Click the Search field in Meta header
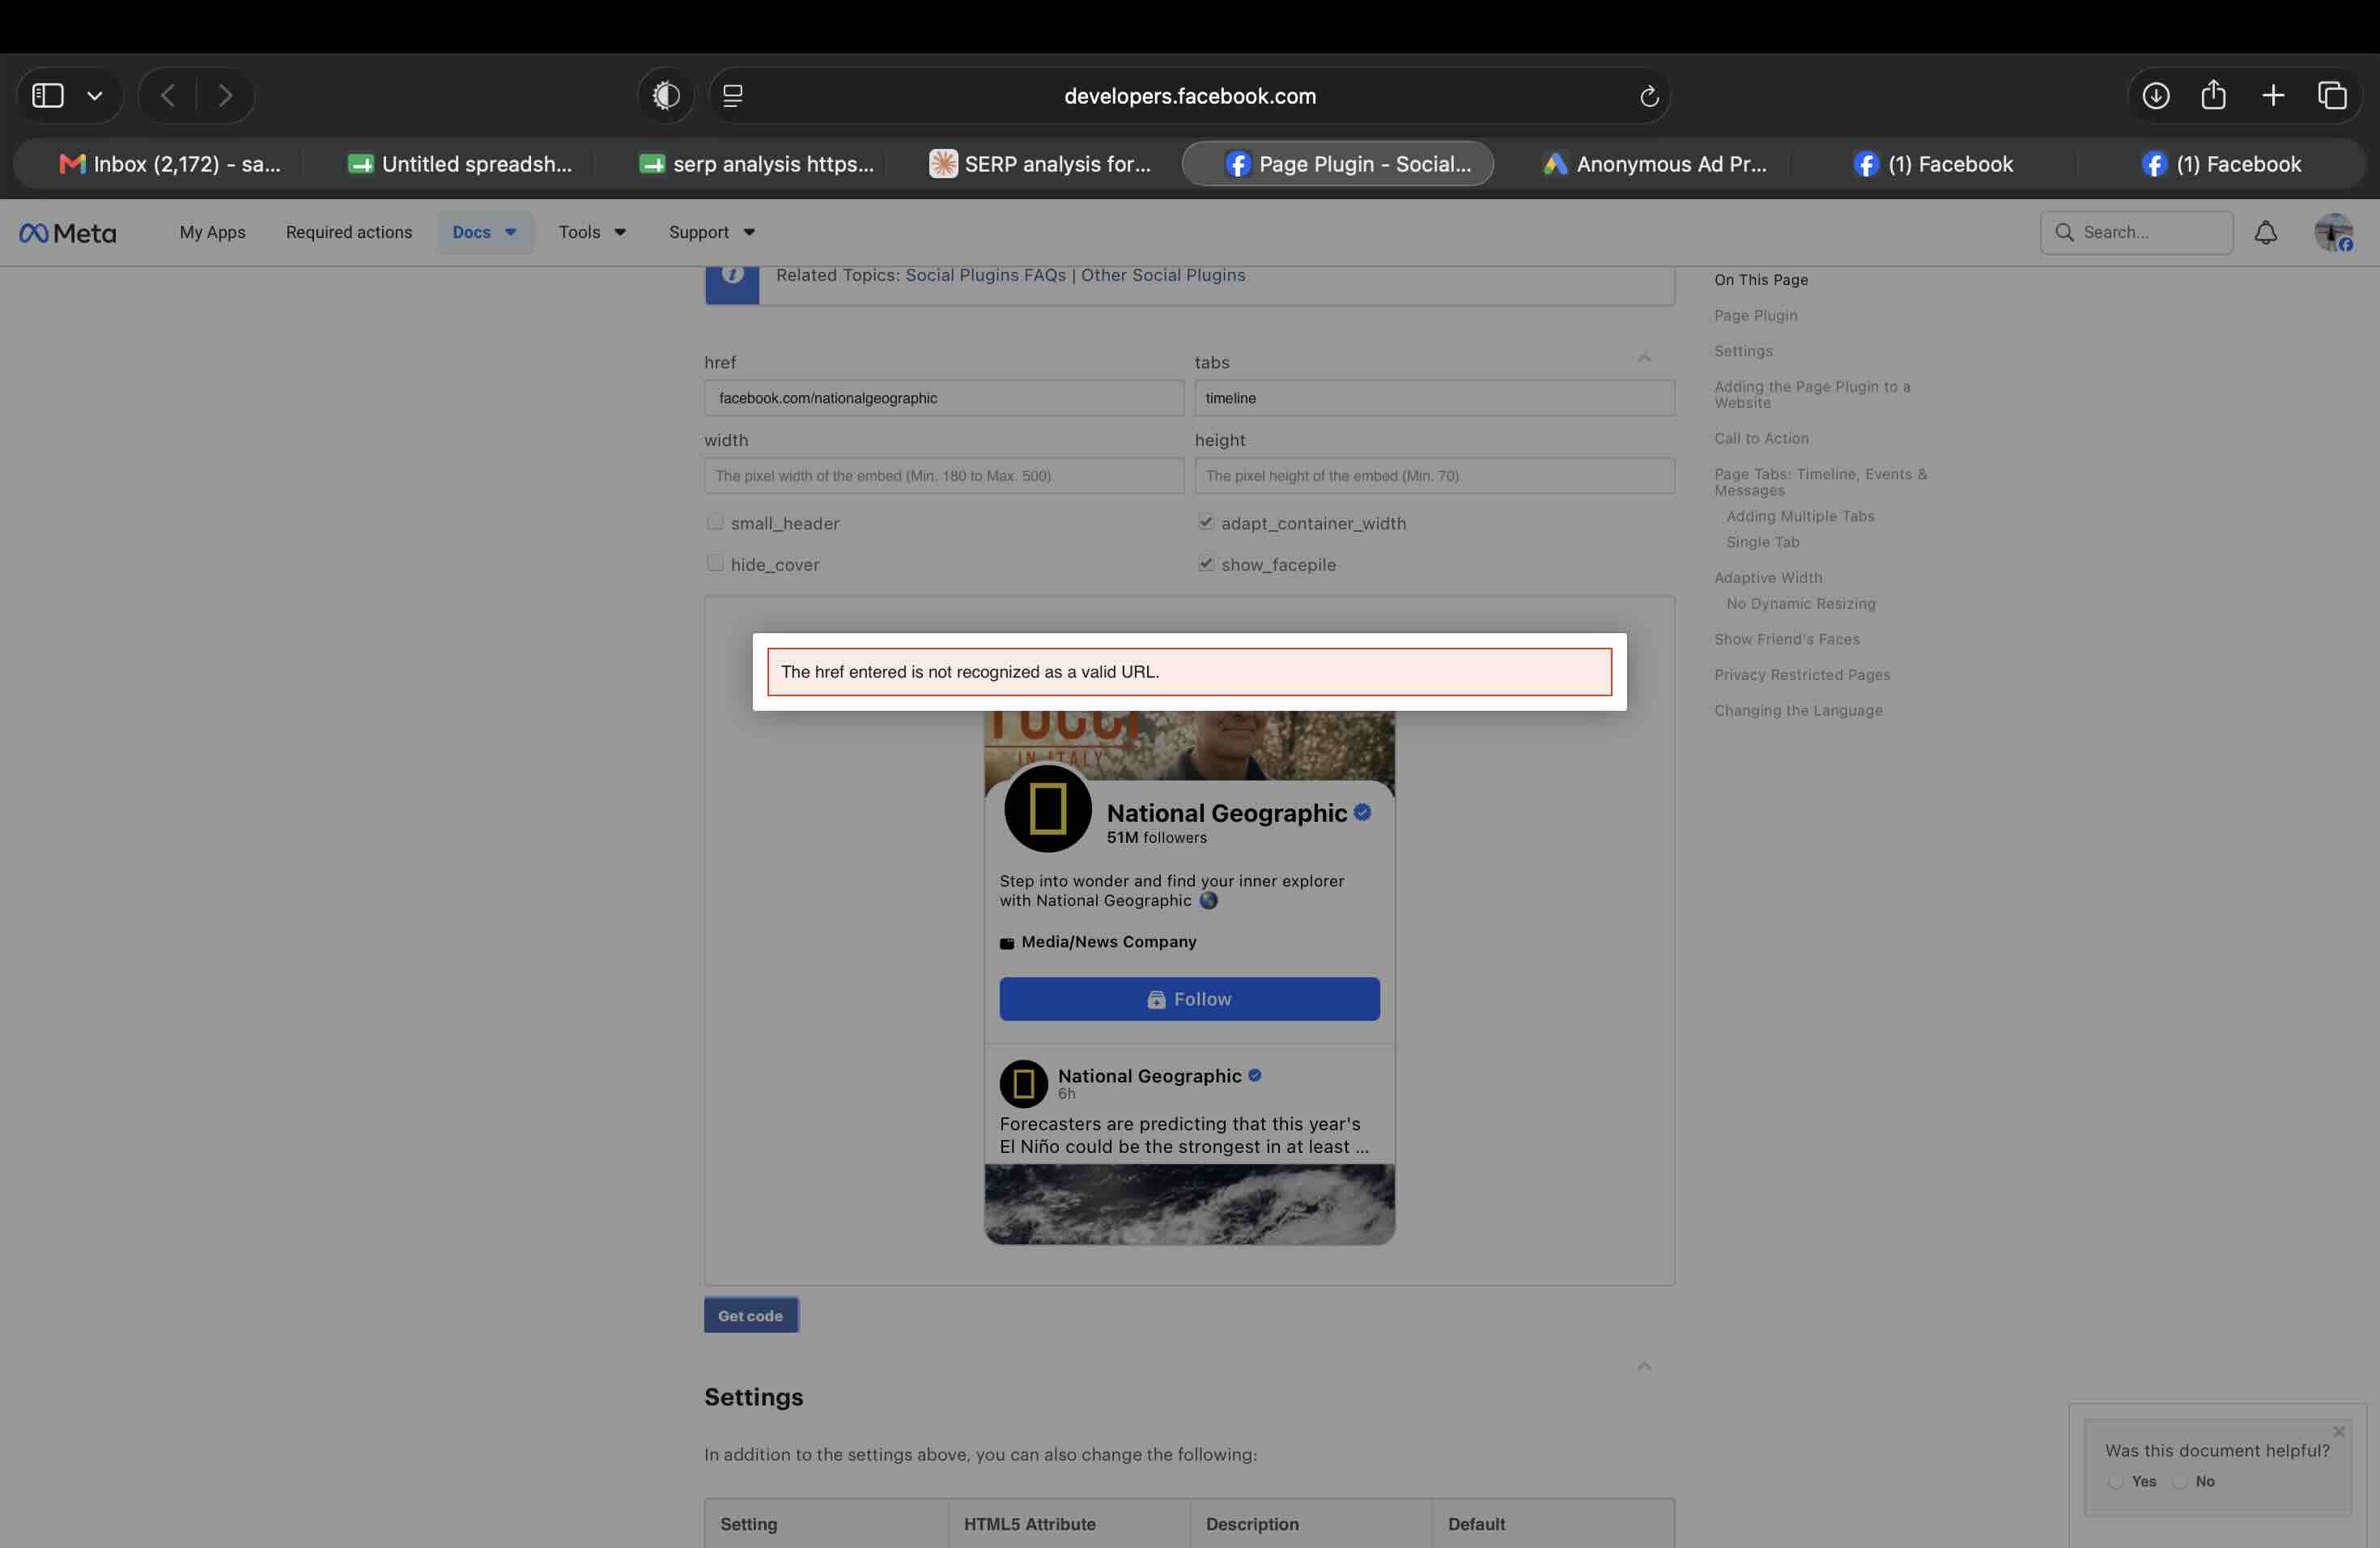Viewport: 2380px width, 1548px height. [x=2136, y=232]
